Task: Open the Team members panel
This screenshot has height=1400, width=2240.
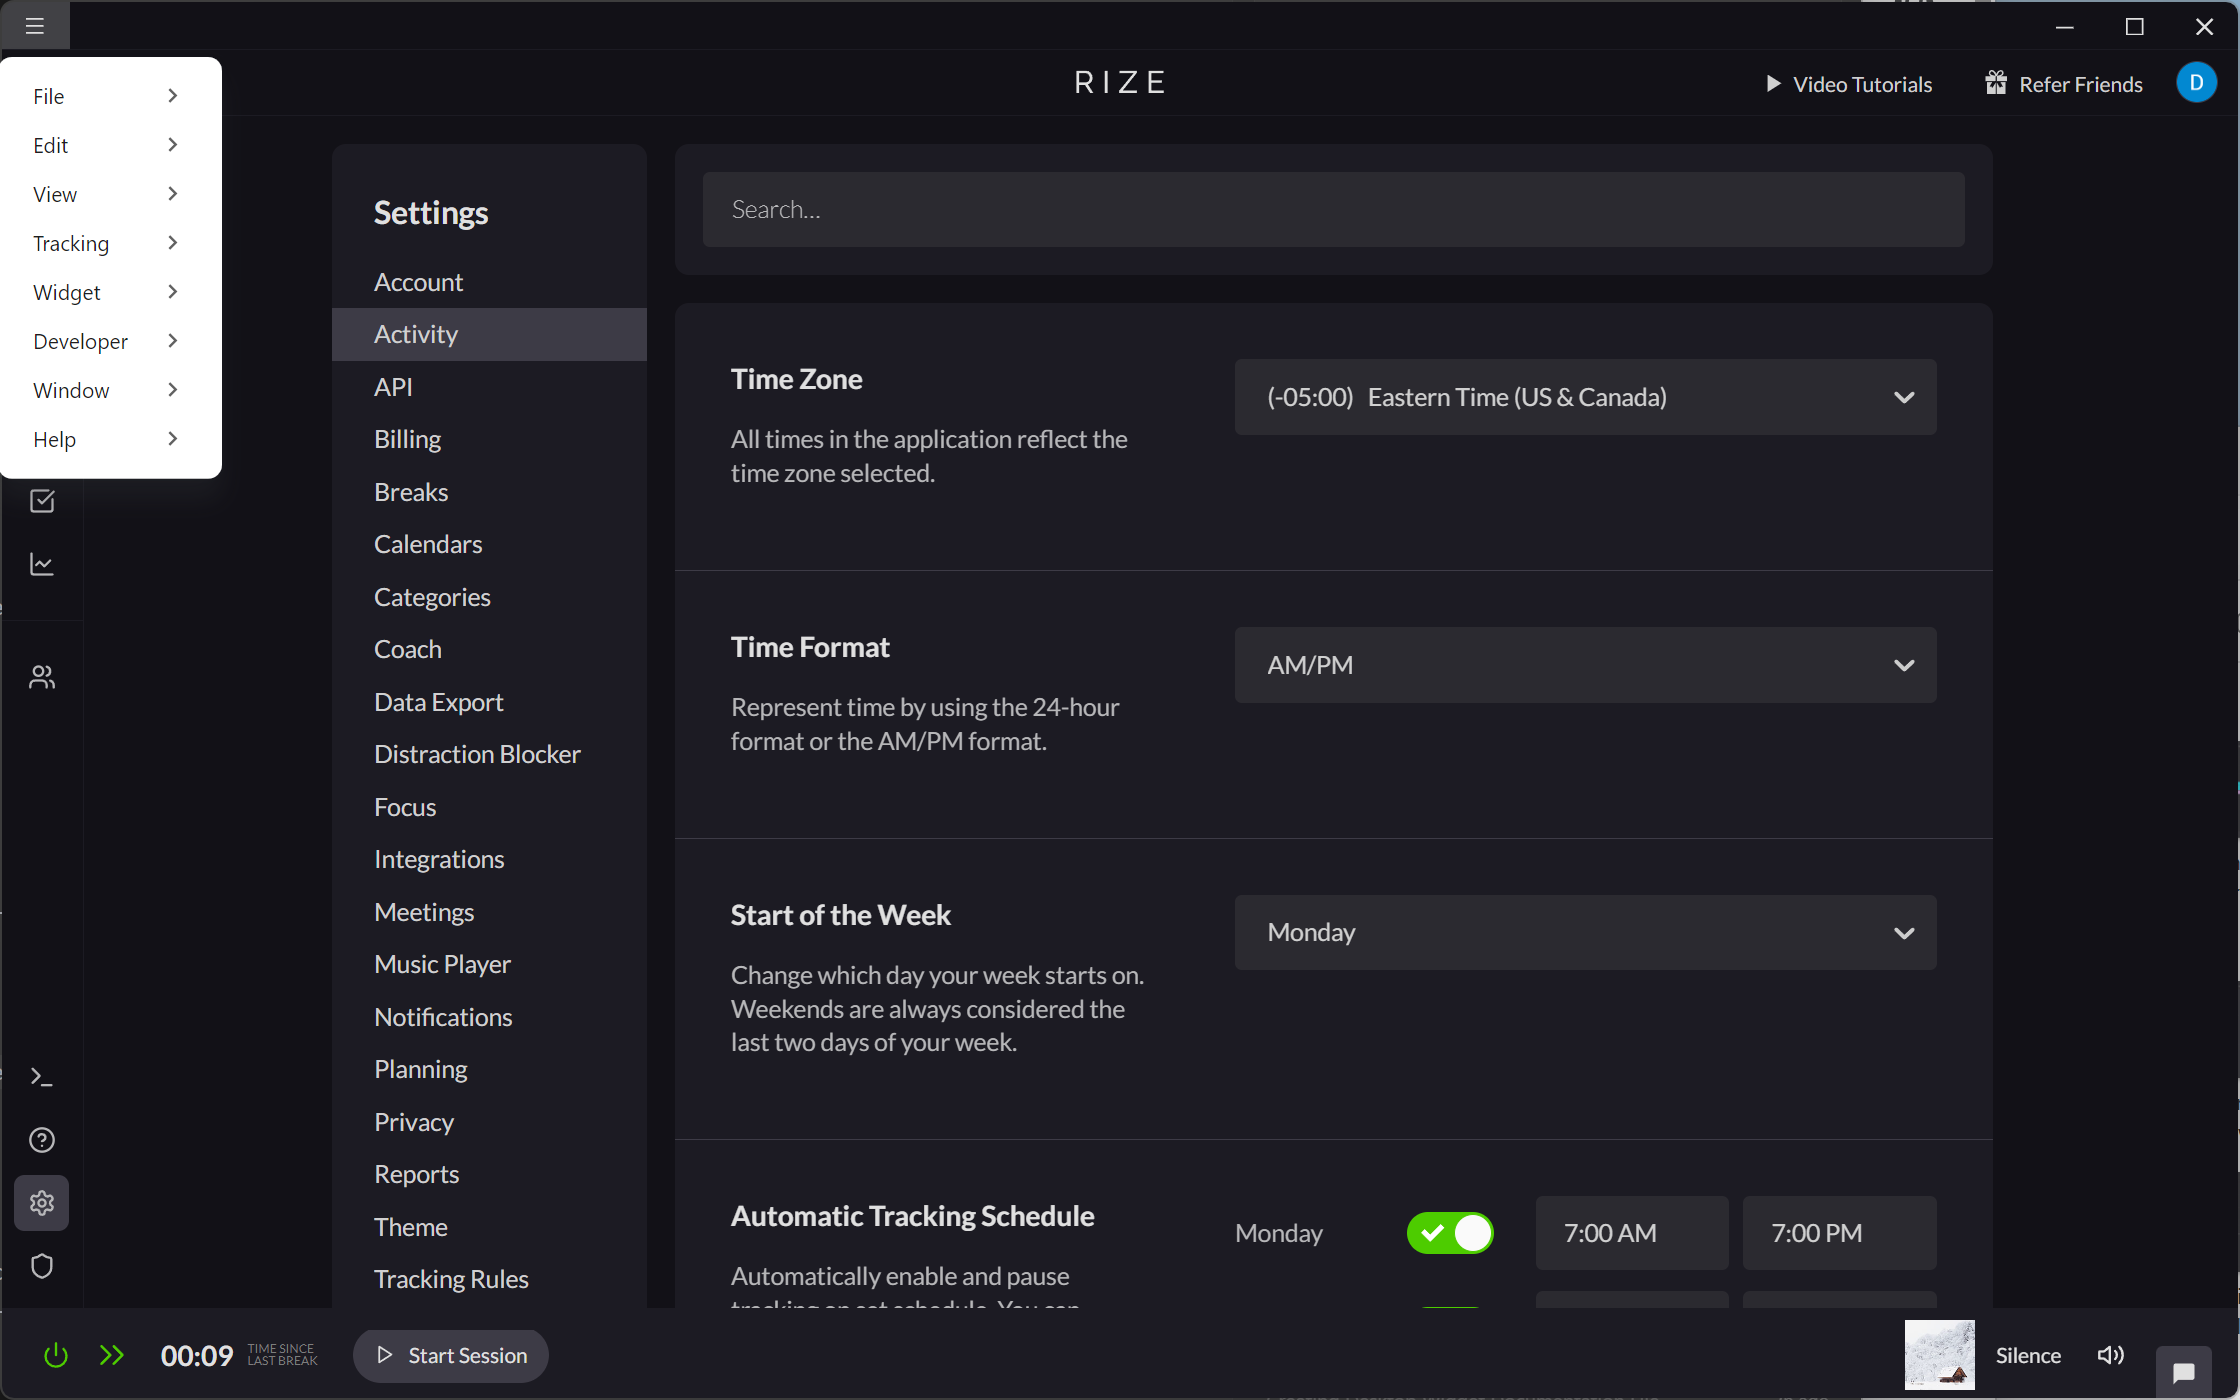Action: 42,676
